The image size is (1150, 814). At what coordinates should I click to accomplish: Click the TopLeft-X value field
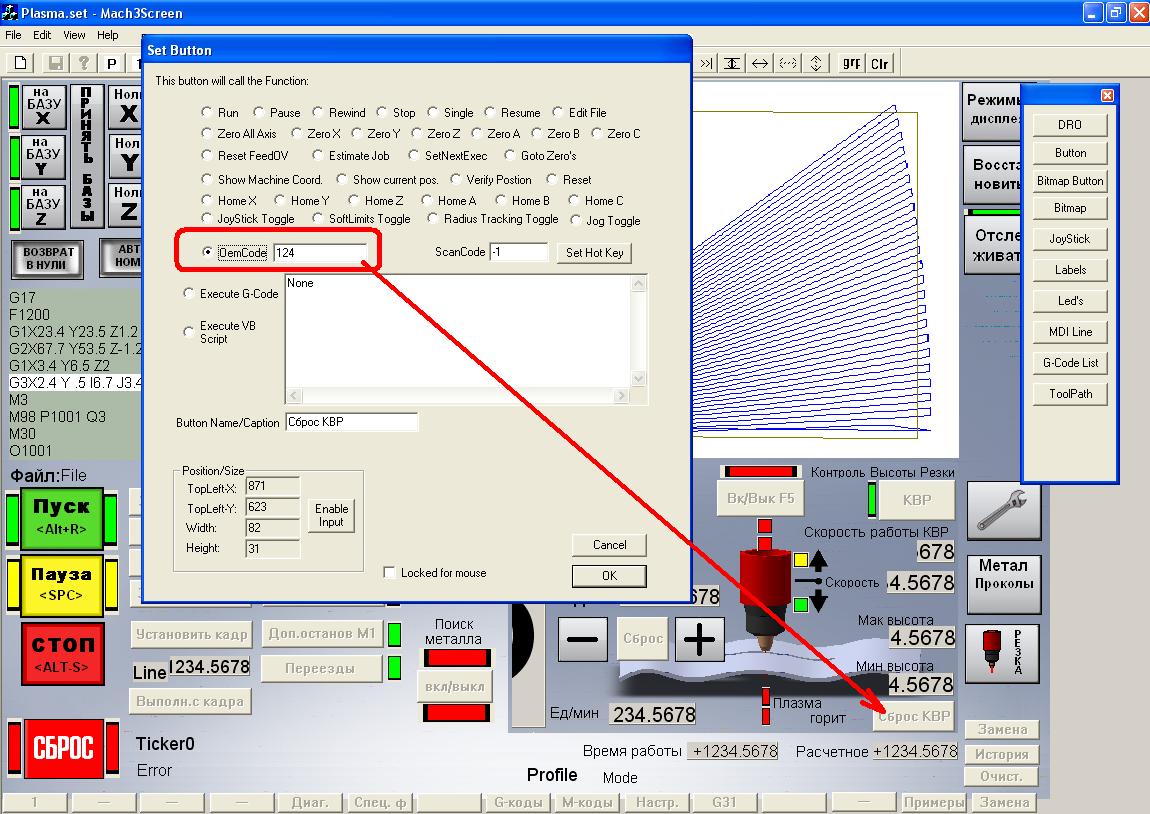click(272, 486)
